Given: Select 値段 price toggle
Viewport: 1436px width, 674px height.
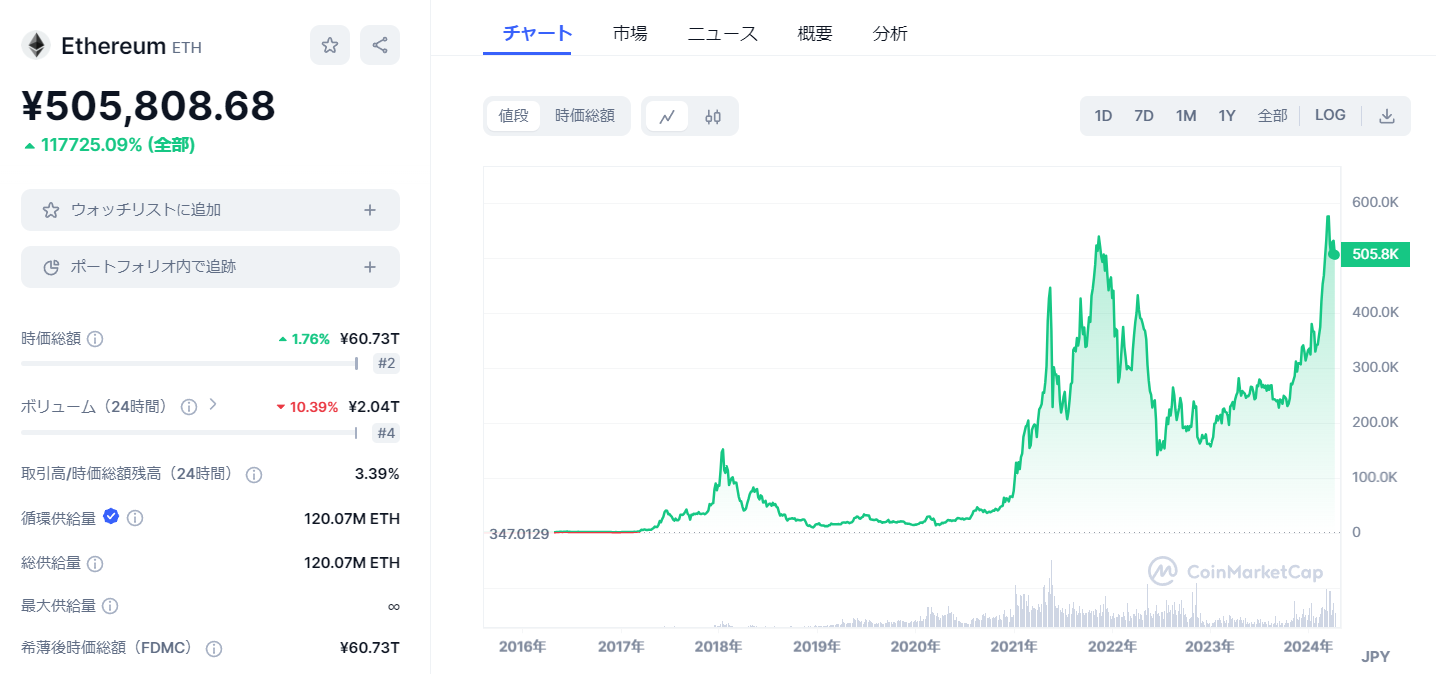Looking at the screenshot, I should tap(513, 116).
